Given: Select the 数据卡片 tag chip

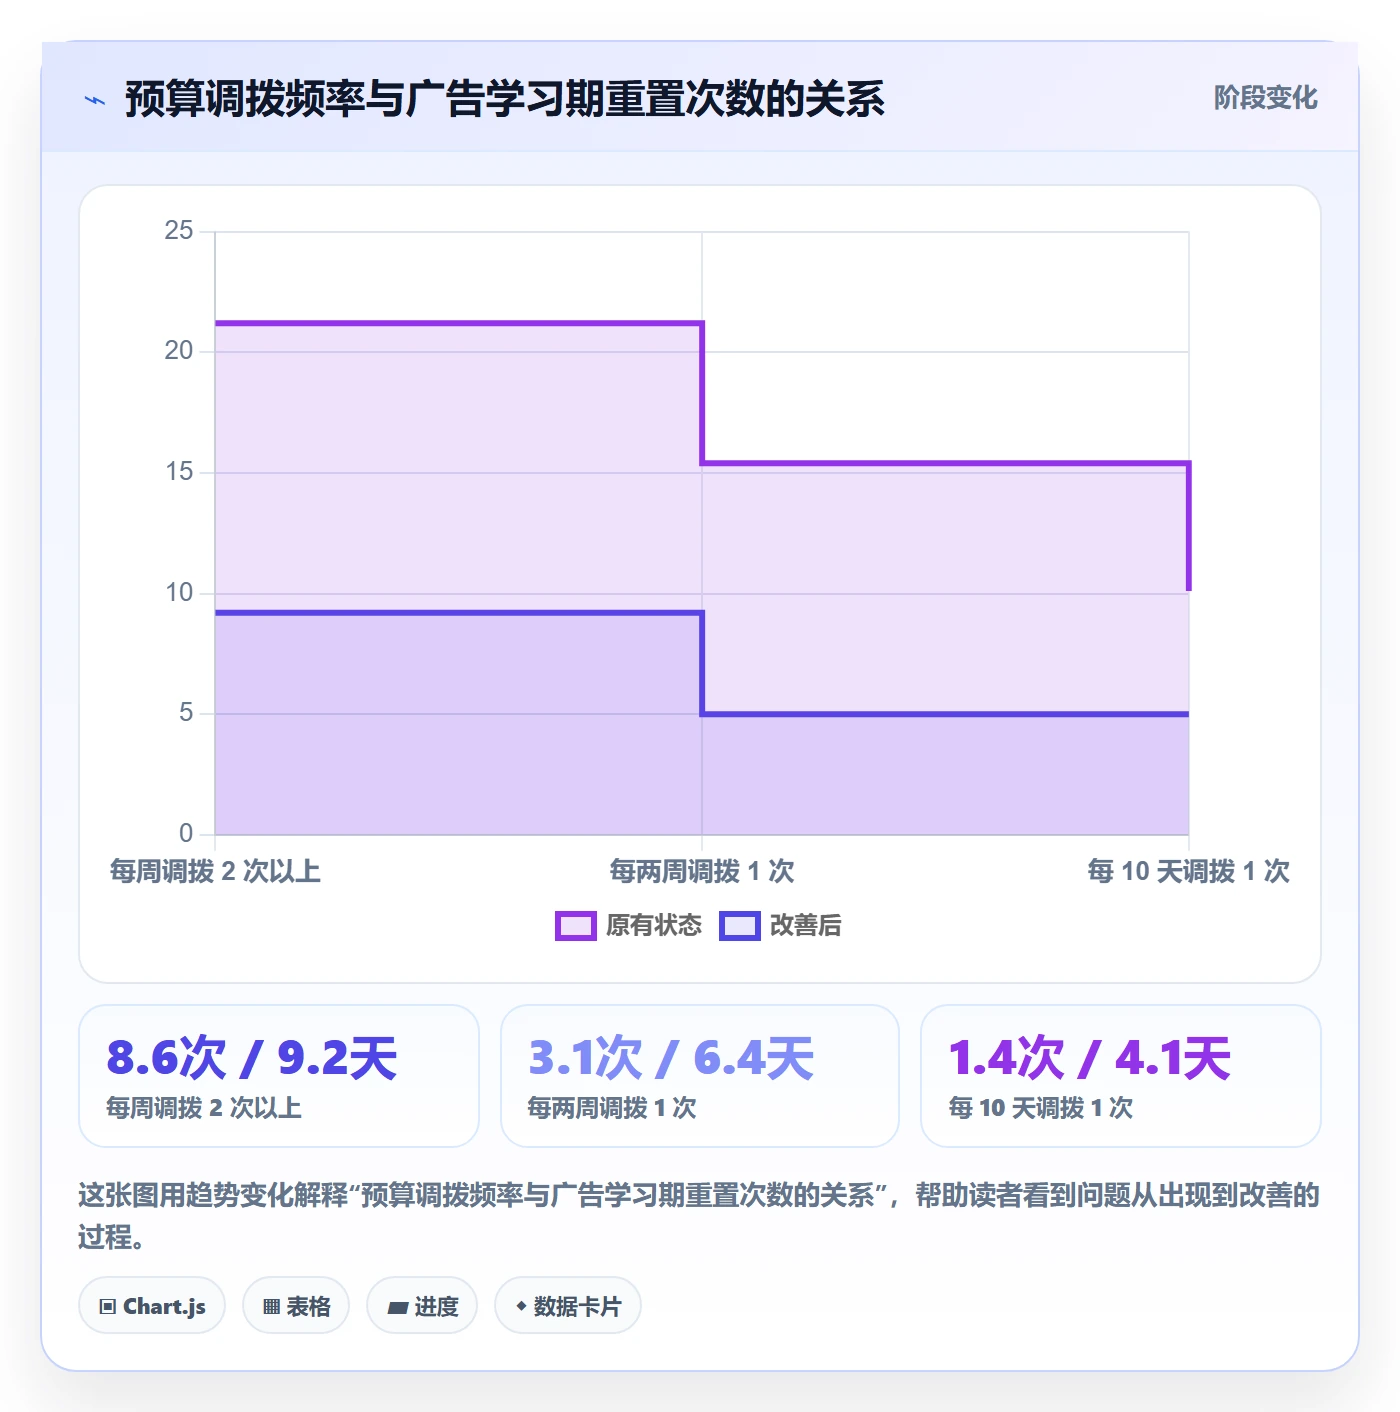Looking at the screenshot, I should [568, 1306].
